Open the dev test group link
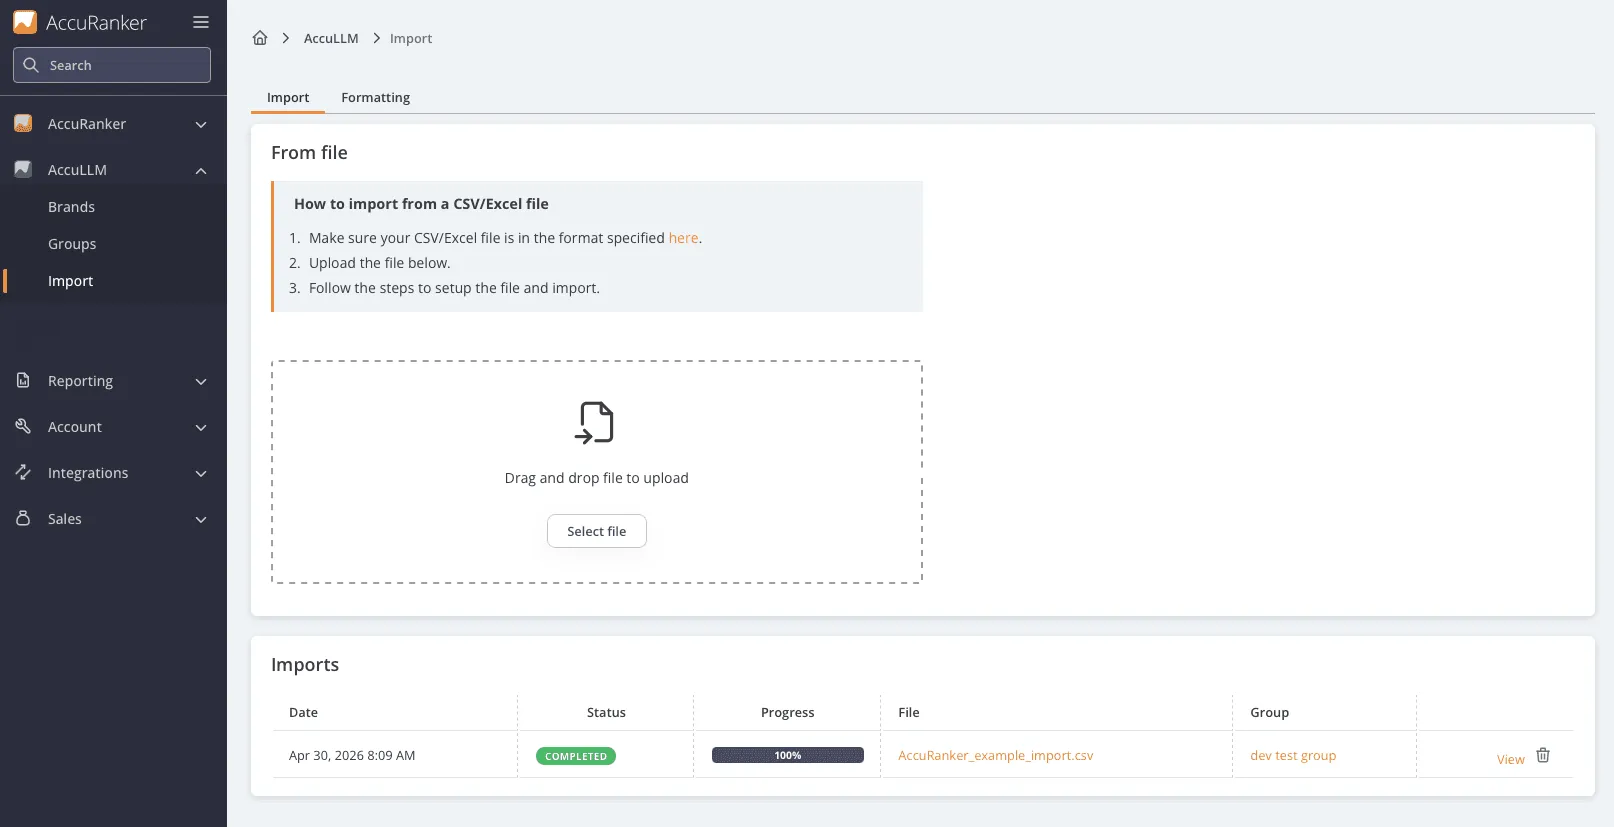1614x827 pixels. 1293,755
